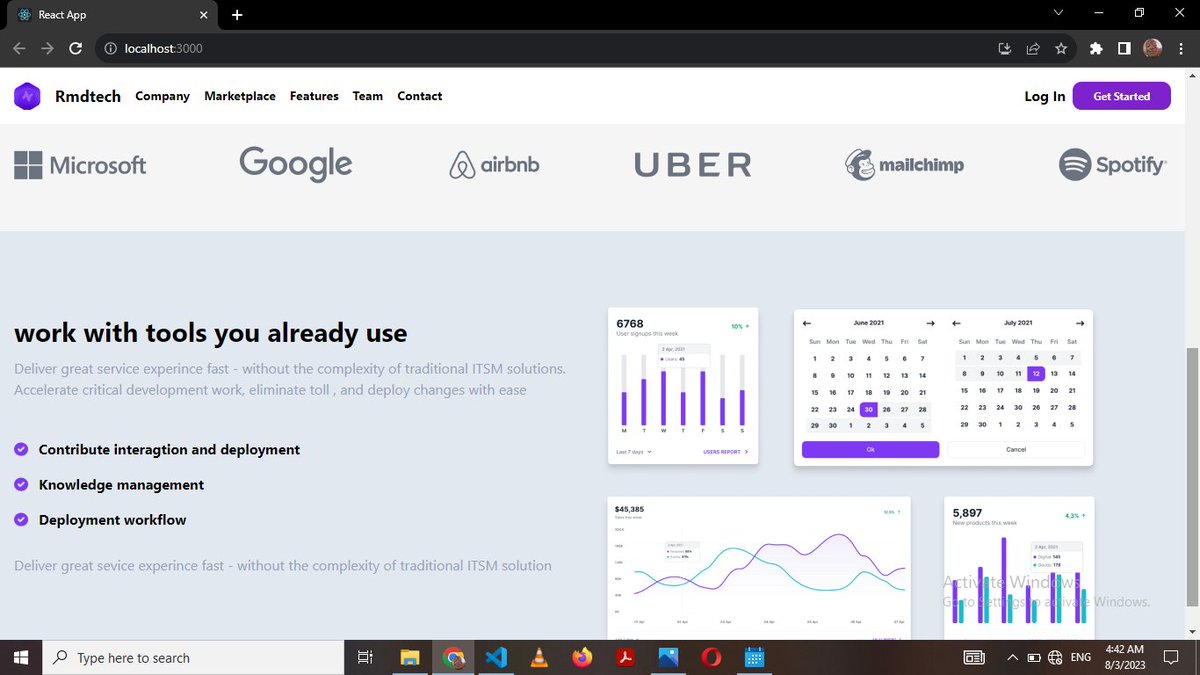
Task: Click check icon beside Contribute interagtion and deployment
Action: (21, 450)
